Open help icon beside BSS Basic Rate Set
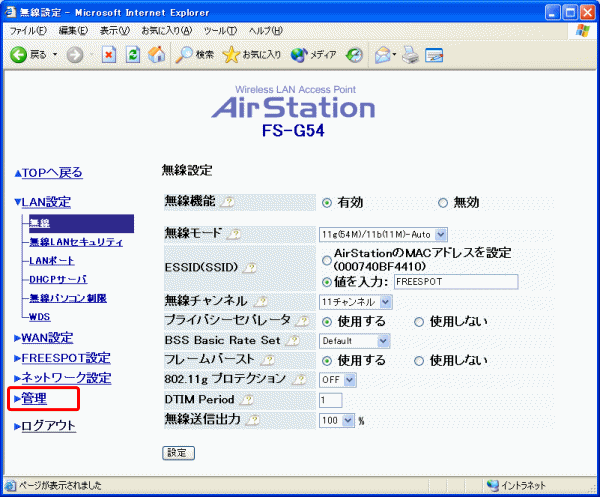Viewport: 600px width, 497px height. coord(293,340)
